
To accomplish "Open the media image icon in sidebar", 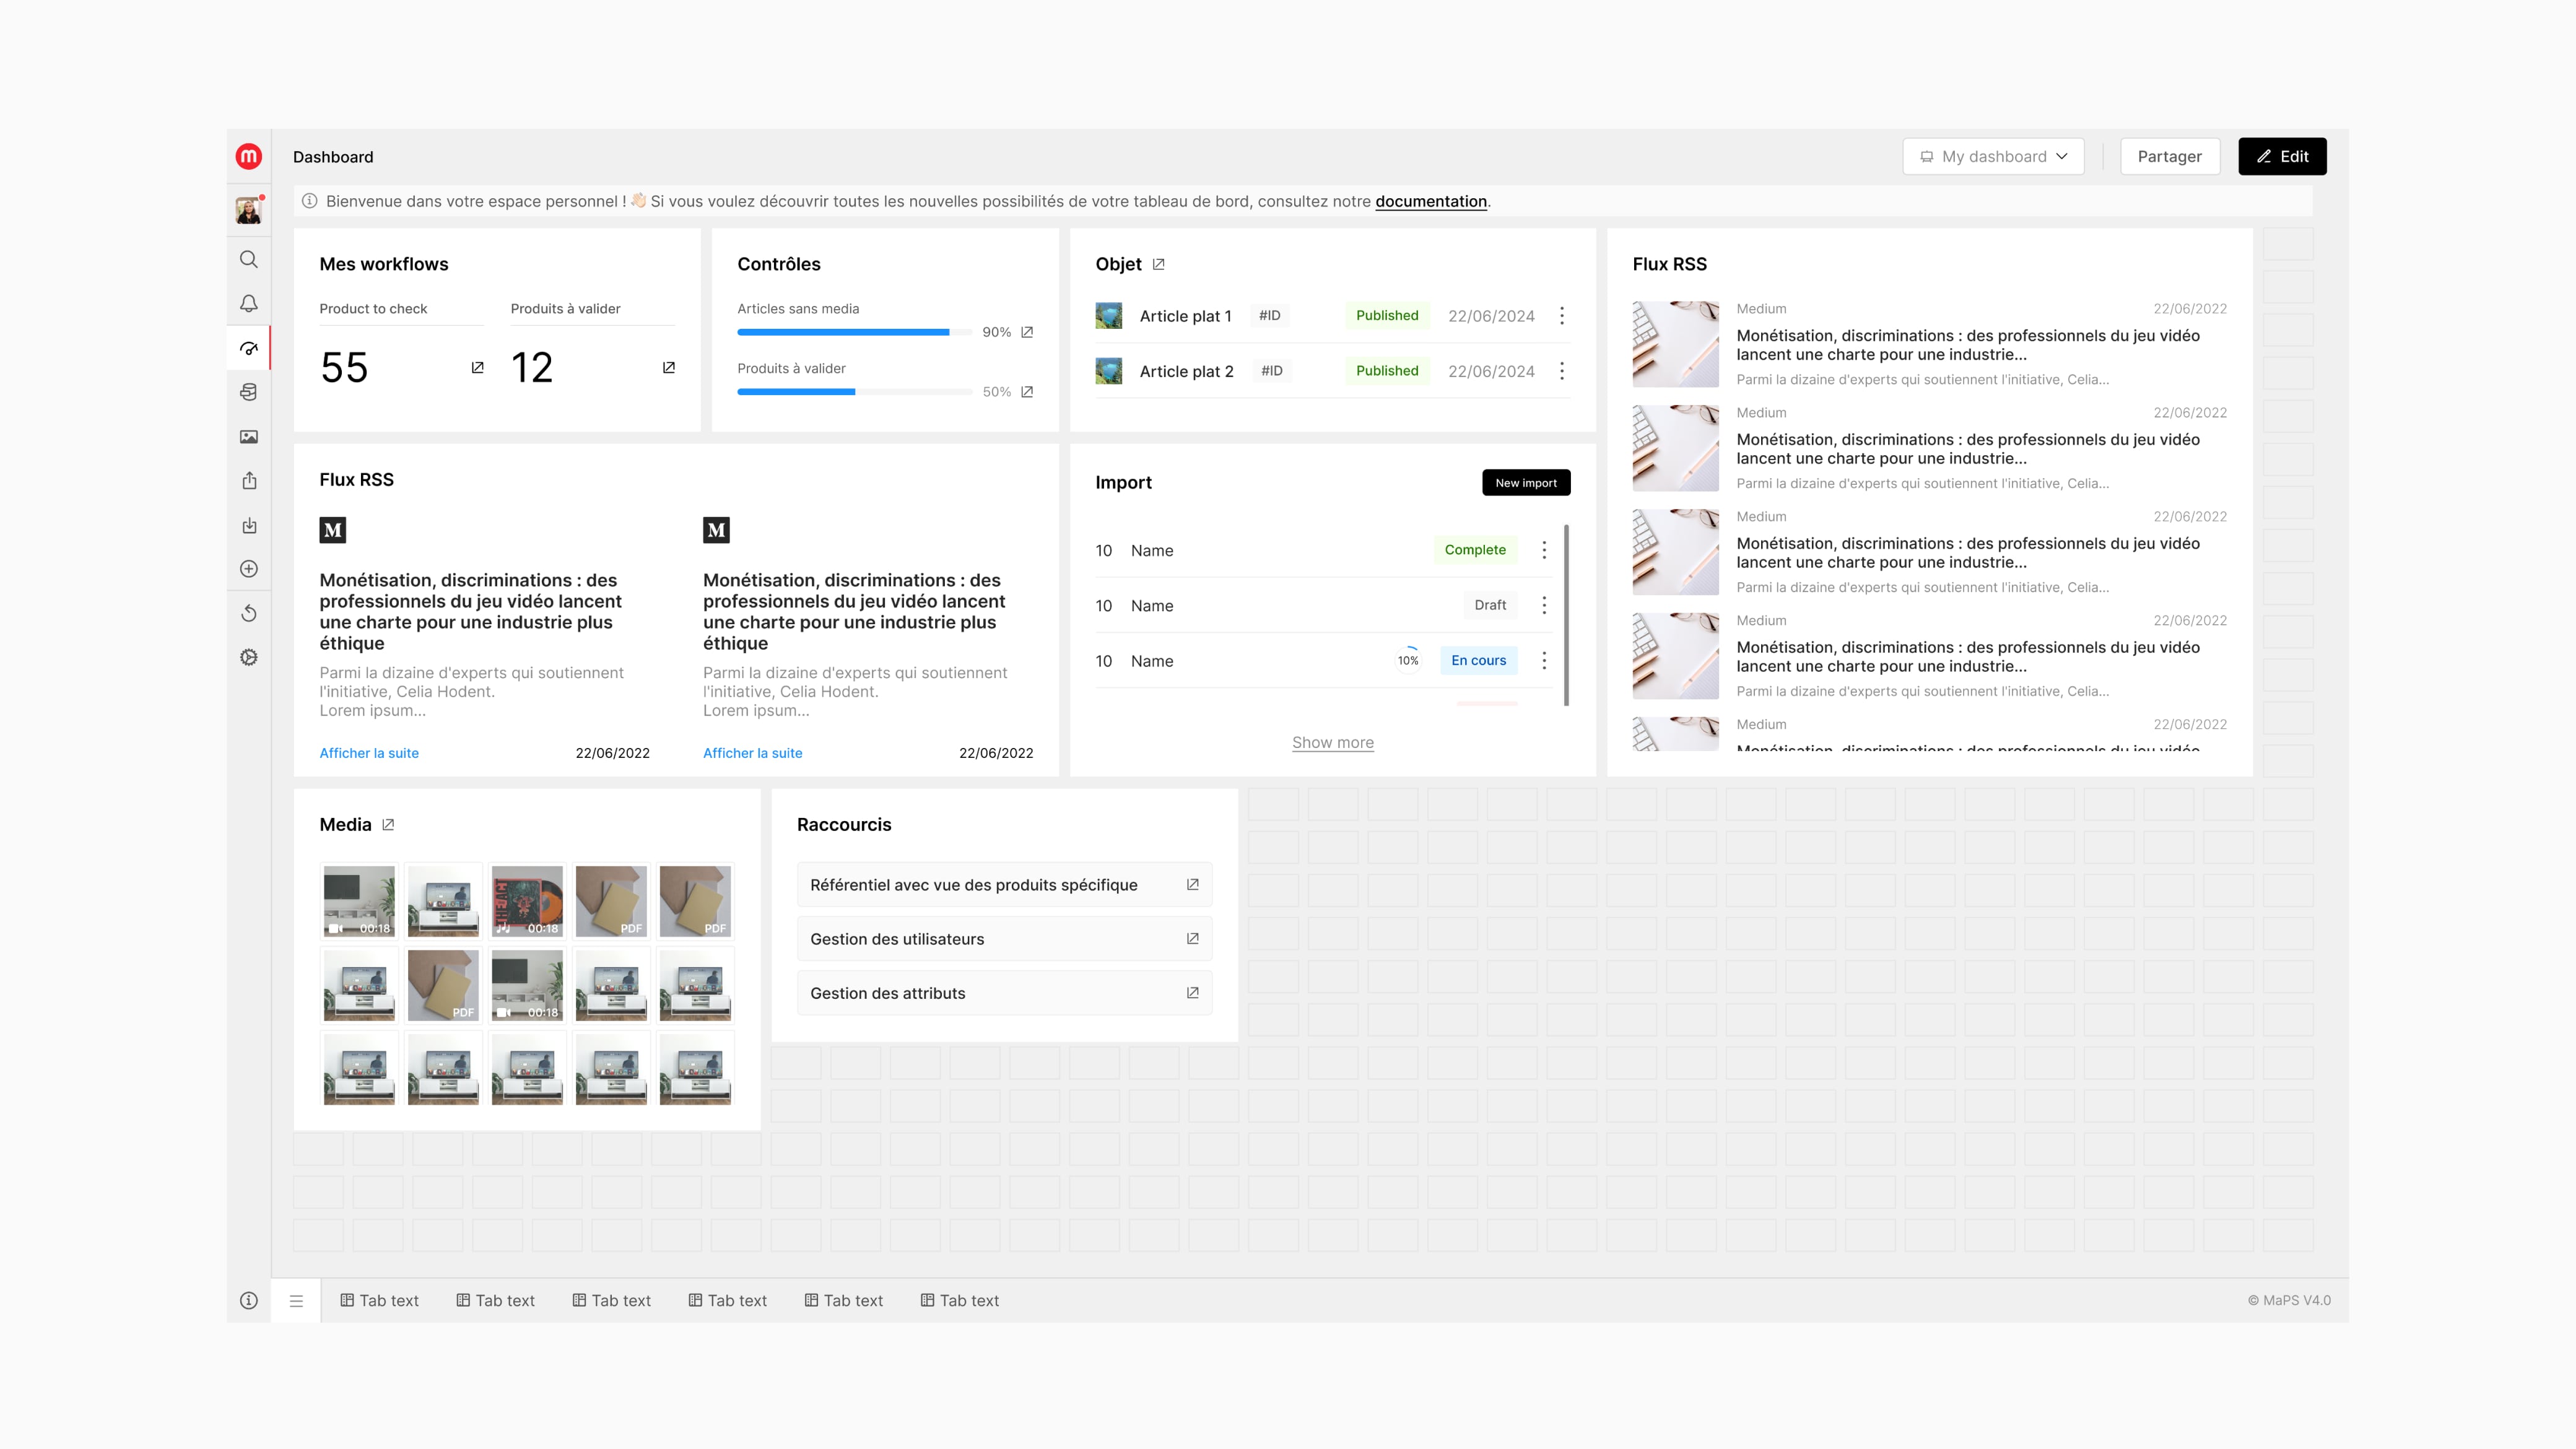I will (x=249, y=437).
